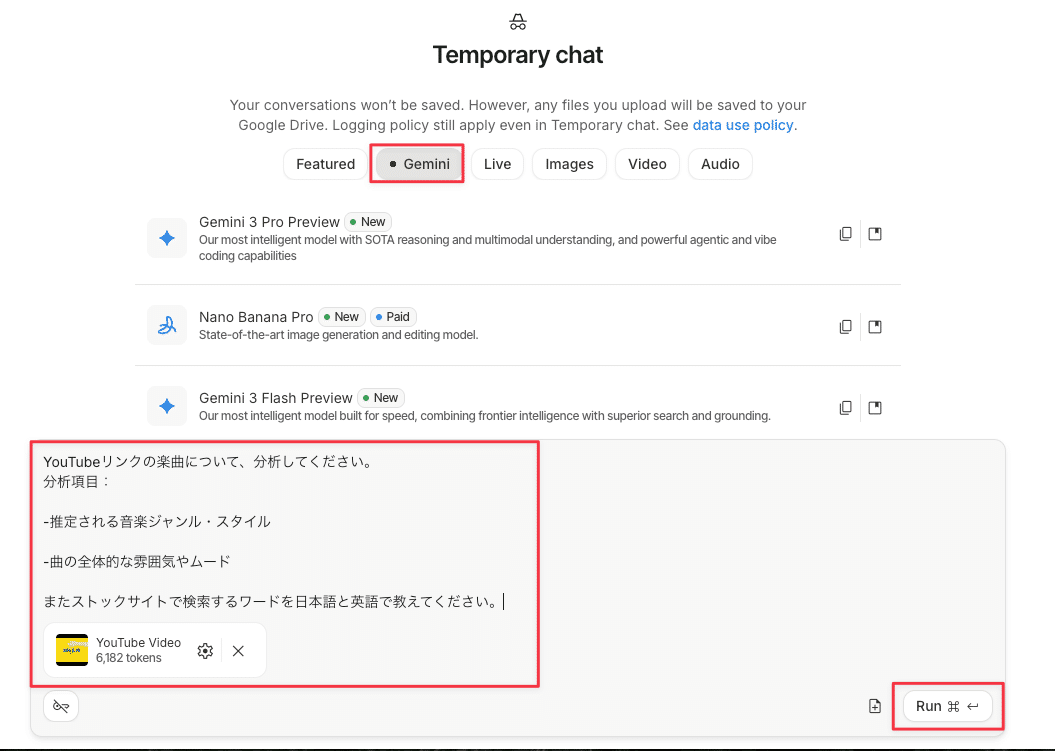Click the crossed-out link icon below the prompt
Image resolution: width=1055 pixels, height=751 pixels.
click(60, 706)
